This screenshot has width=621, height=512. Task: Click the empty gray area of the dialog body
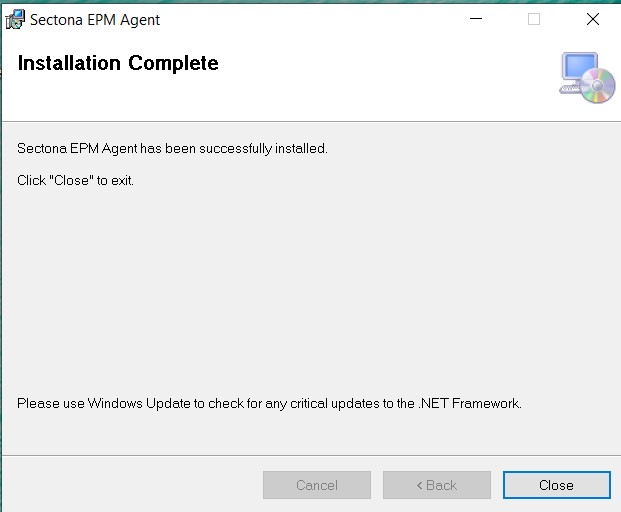pos(300,290)
